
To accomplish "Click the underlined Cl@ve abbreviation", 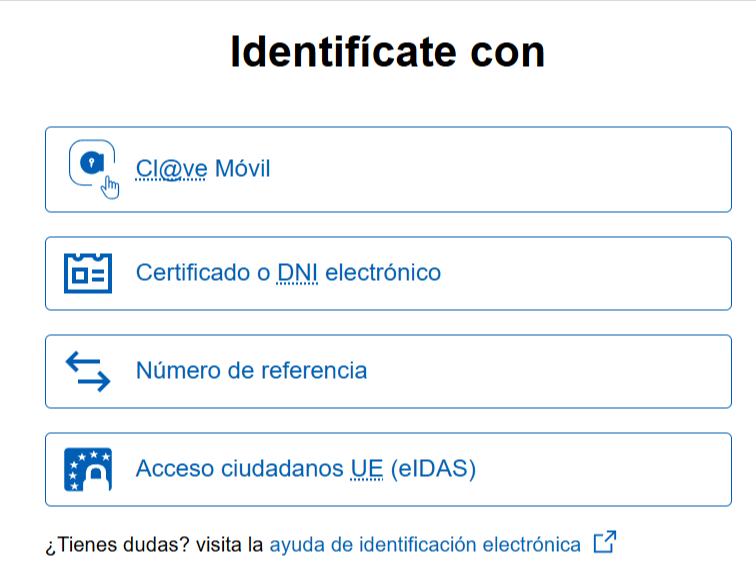I will [x=171, y=169].
